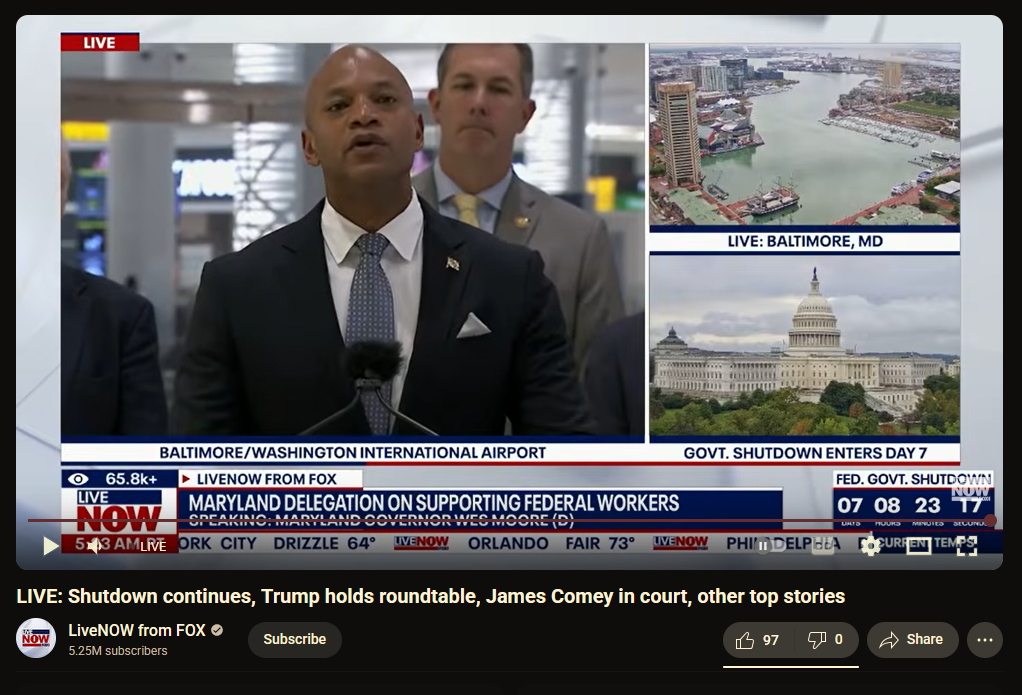Toggle the autoplay switch

pyautogui.click(x=765, y=546)
